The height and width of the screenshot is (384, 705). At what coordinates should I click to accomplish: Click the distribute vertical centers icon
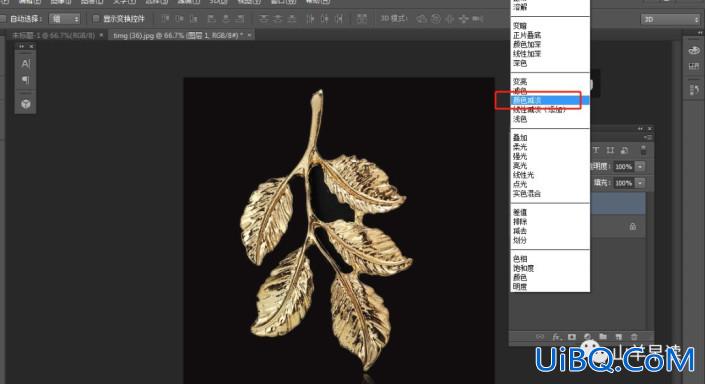278,19
